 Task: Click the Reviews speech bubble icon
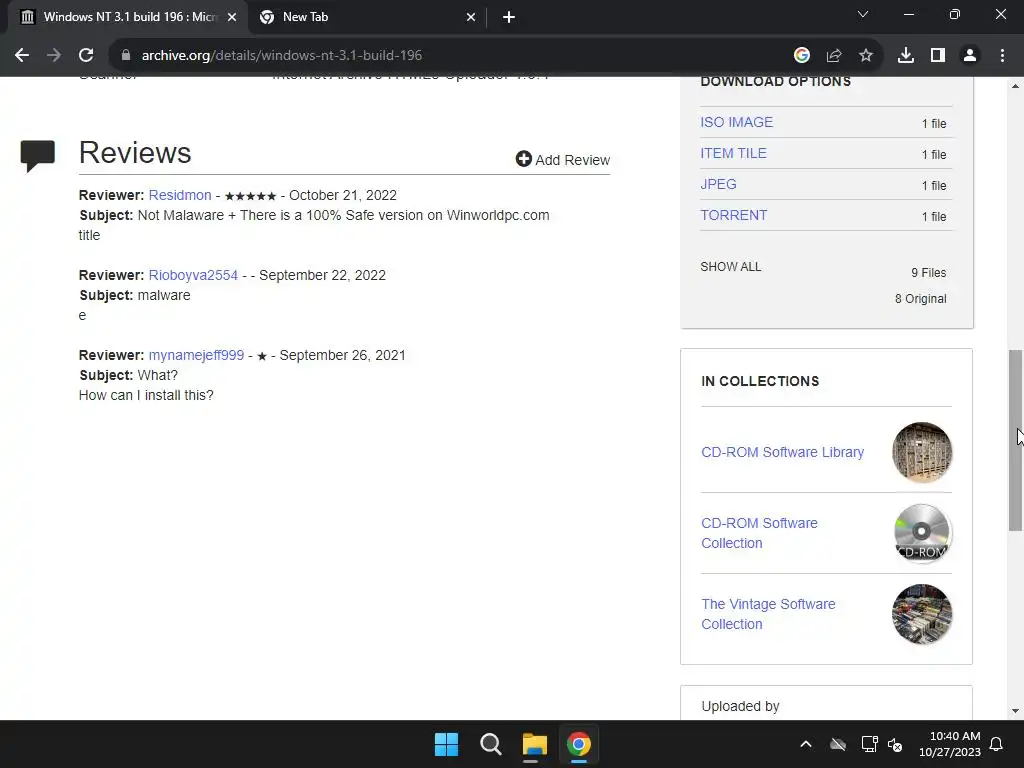(38, 156)
